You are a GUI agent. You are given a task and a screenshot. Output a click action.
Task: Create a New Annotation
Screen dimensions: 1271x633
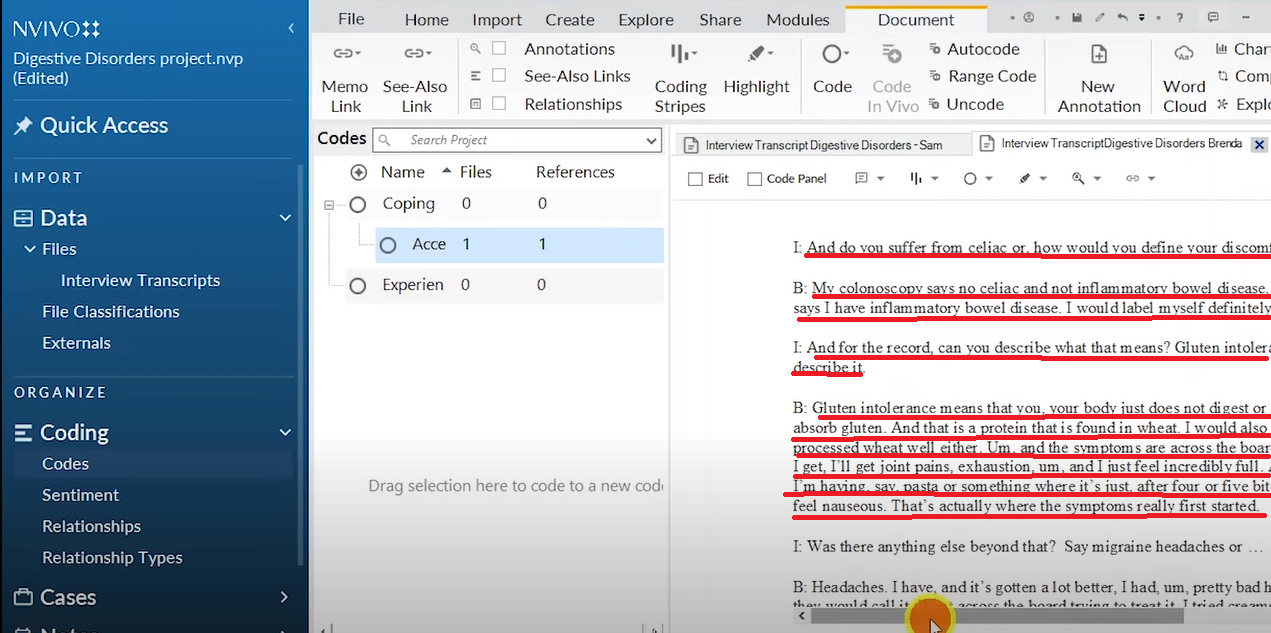click(1098, 77)
